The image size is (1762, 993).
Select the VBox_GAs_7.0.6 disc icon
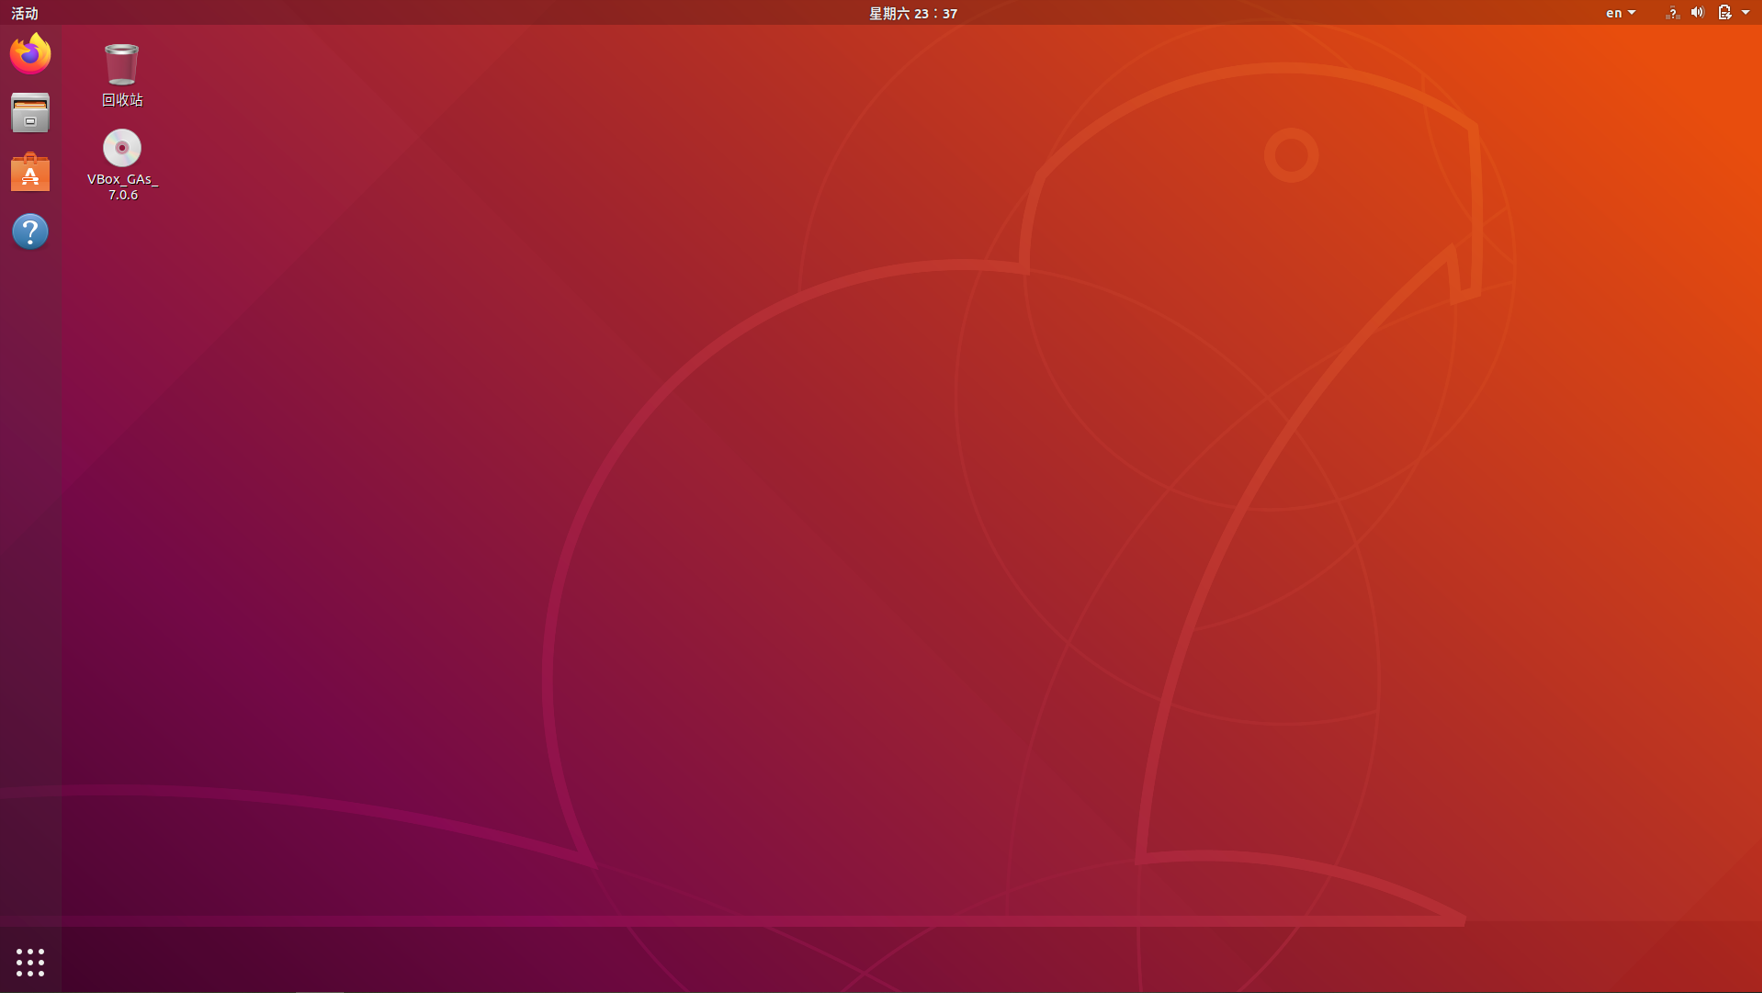click(122, 148)
